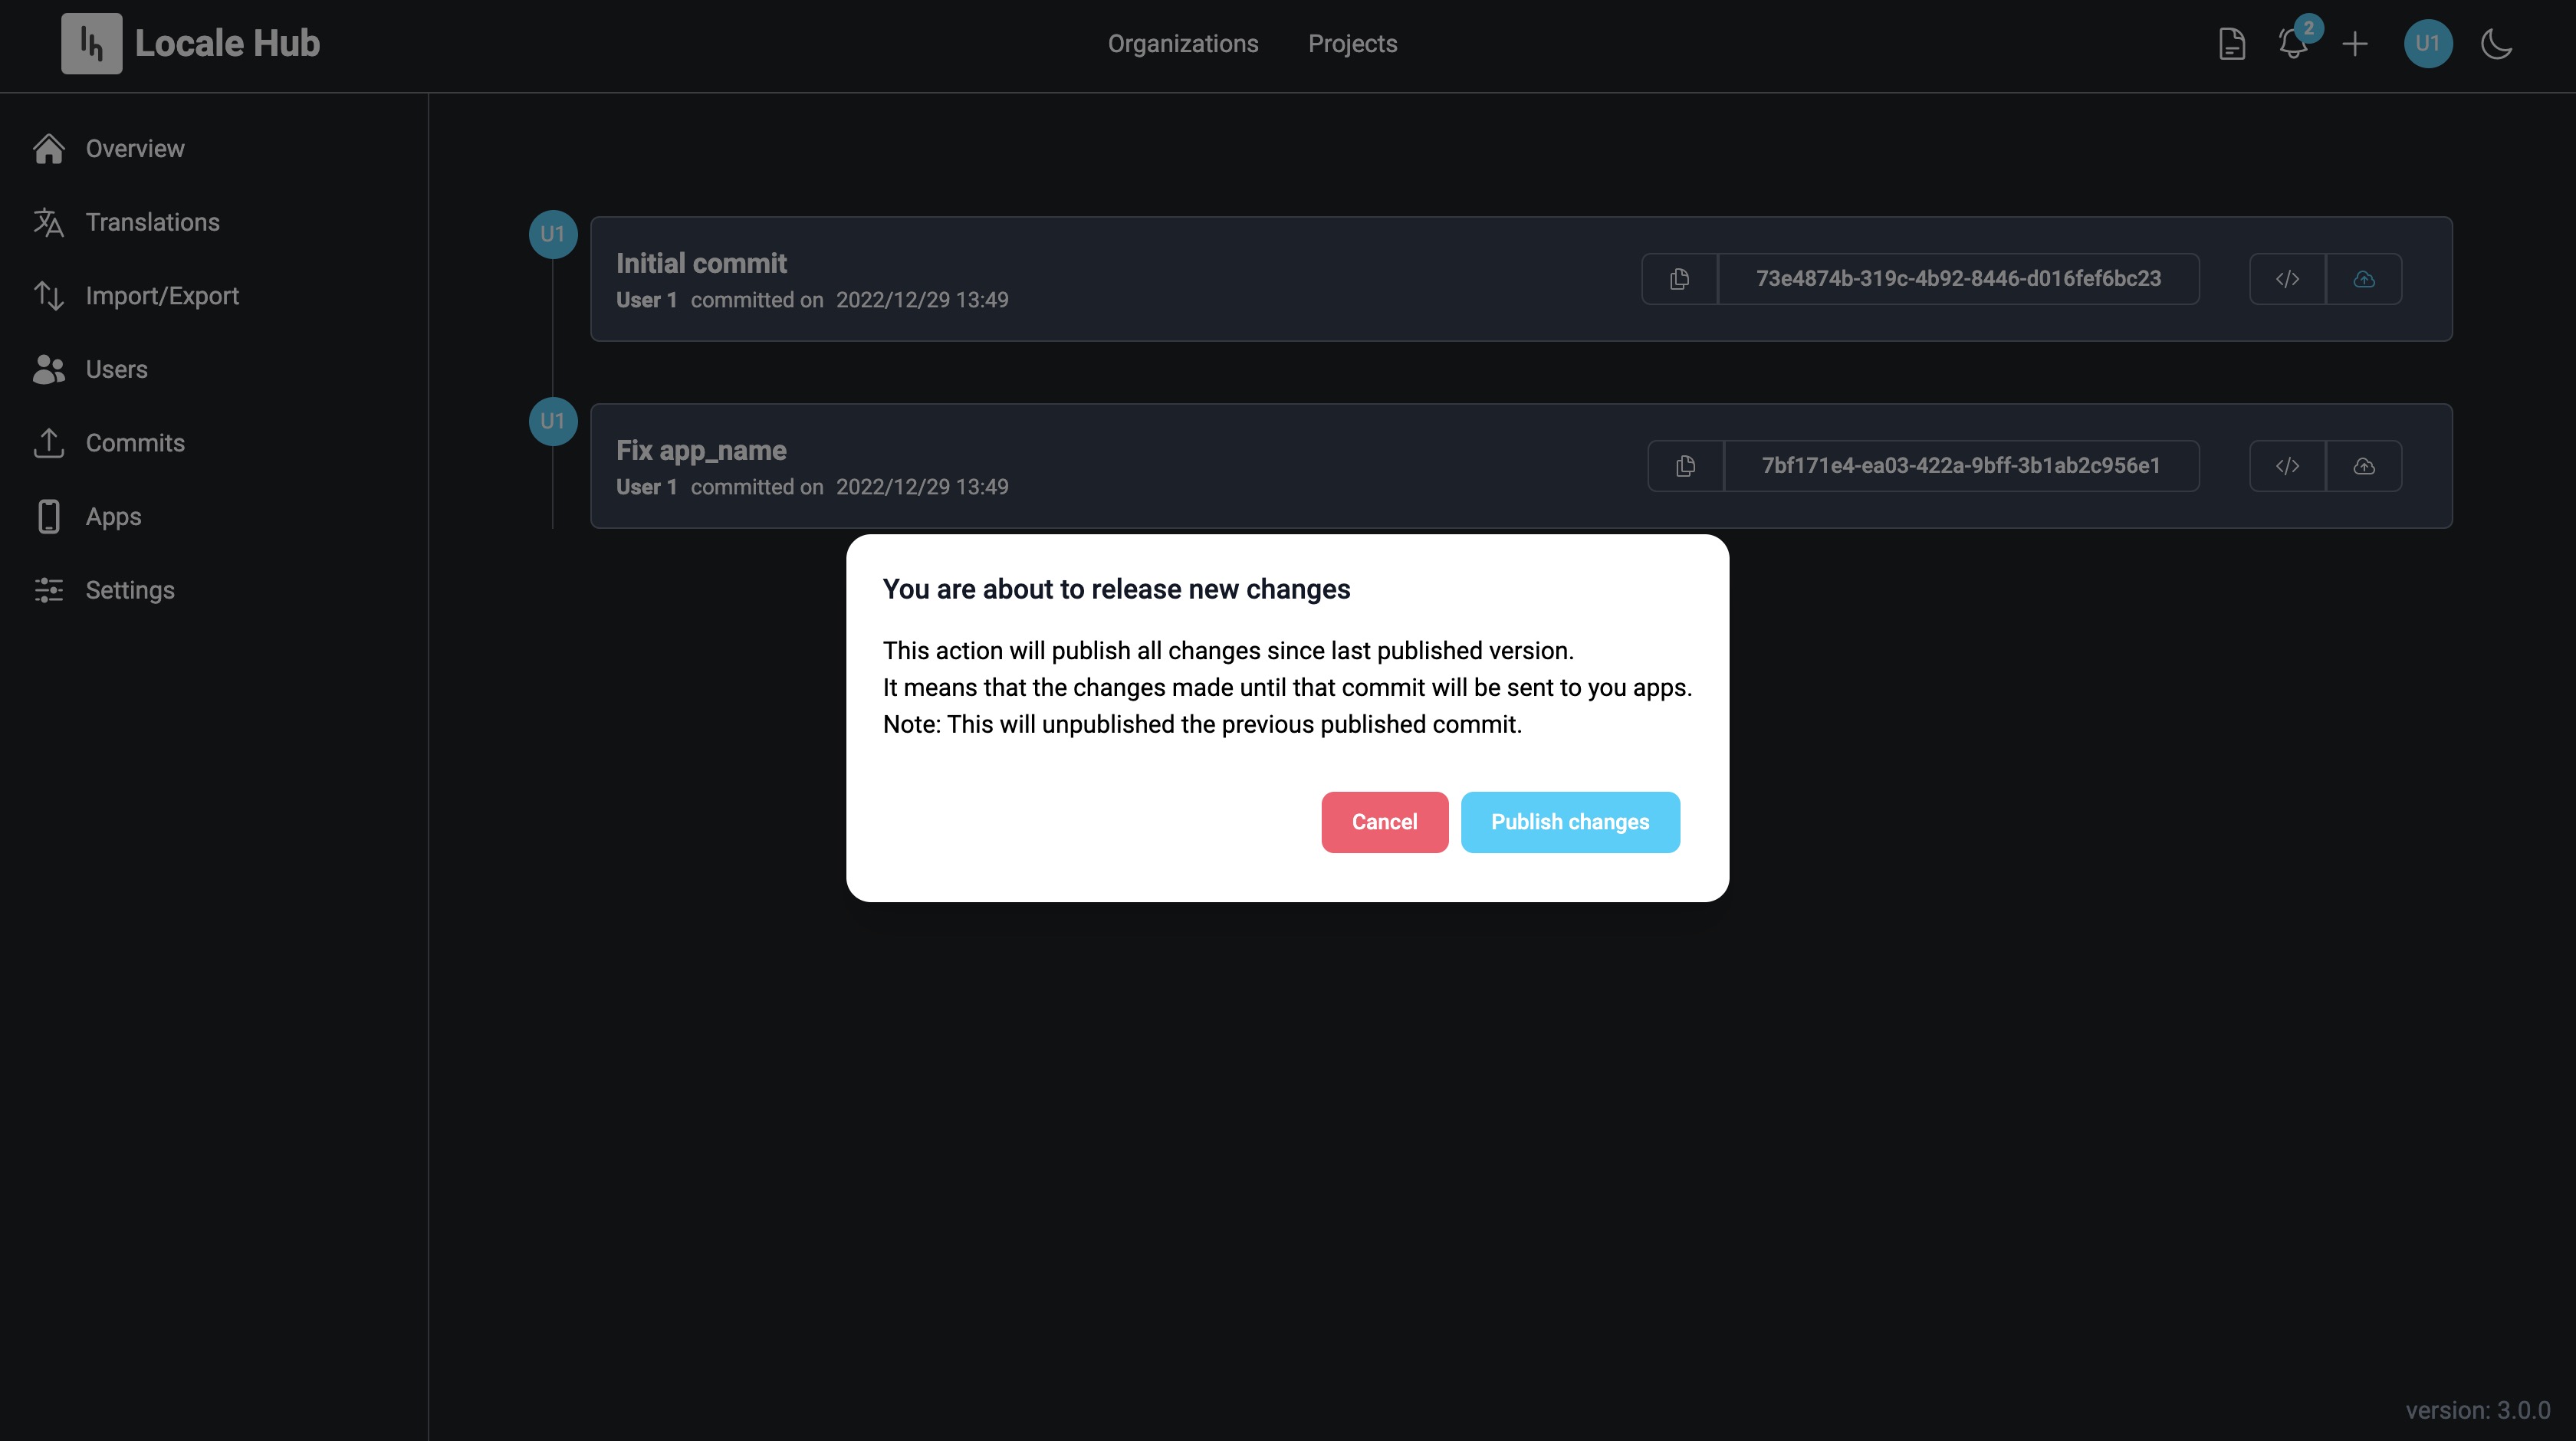Screen dimensions: 2576x1441
Task: Toggle dark mode moon icon
Action: (2496, 44)
